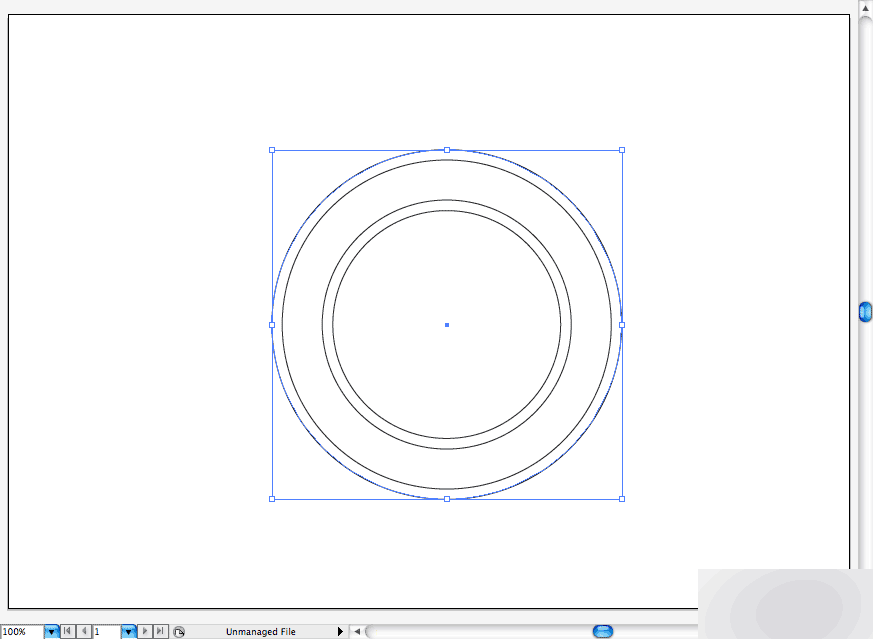Click the top-center bounding box handle
The width and height of the screenshot is (873, 639).
[447, 150]
